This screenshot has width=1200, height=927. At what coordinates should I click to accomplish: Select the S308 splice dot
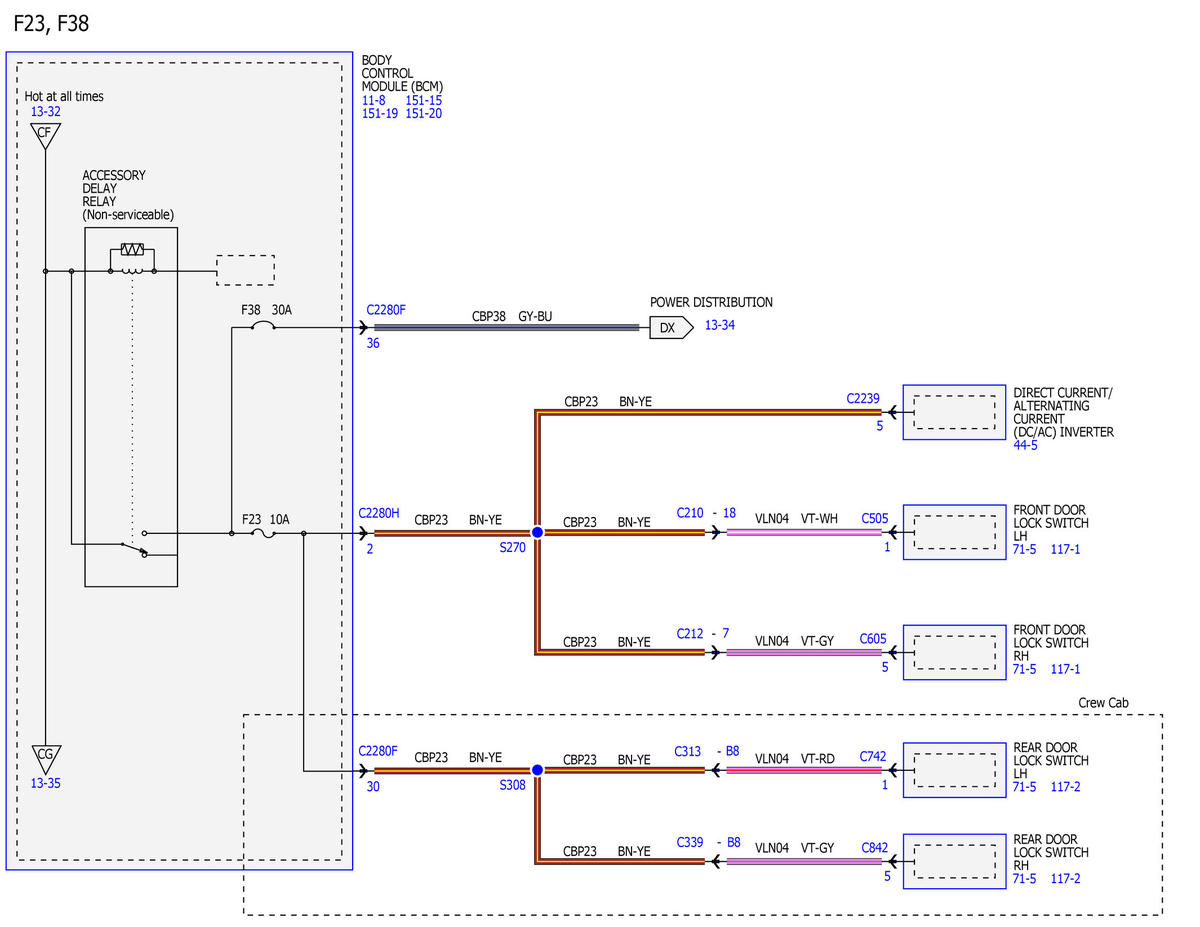(537, 770)
